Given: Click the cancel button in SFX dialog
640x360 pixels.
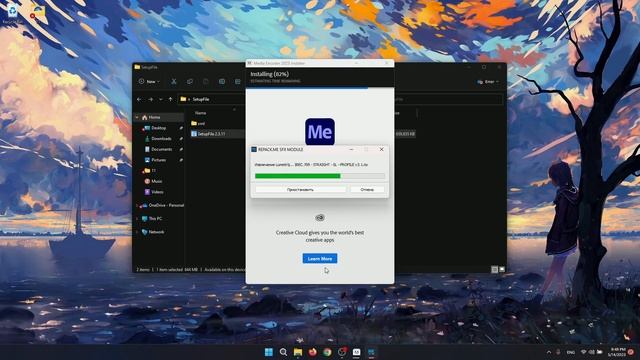Looking at the screenshot, I should tap(367, 189).
